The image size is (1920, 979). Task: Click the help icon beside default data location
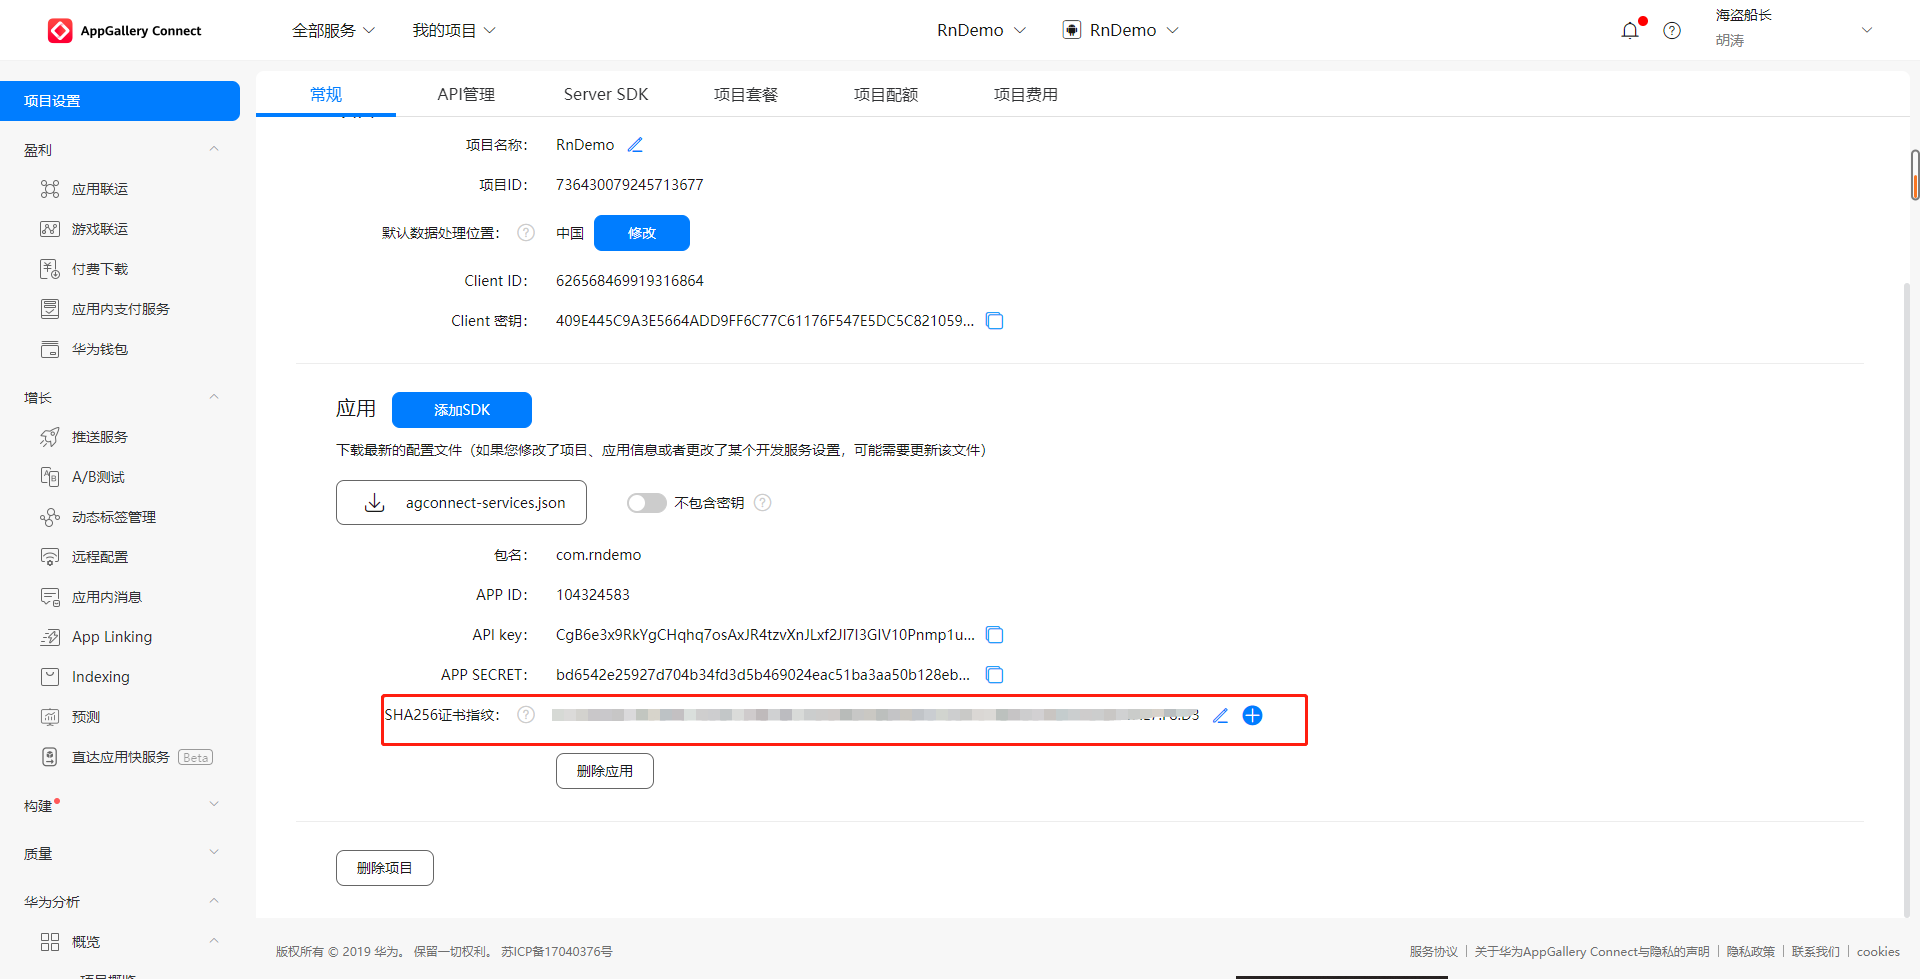[x=526, y=233]
